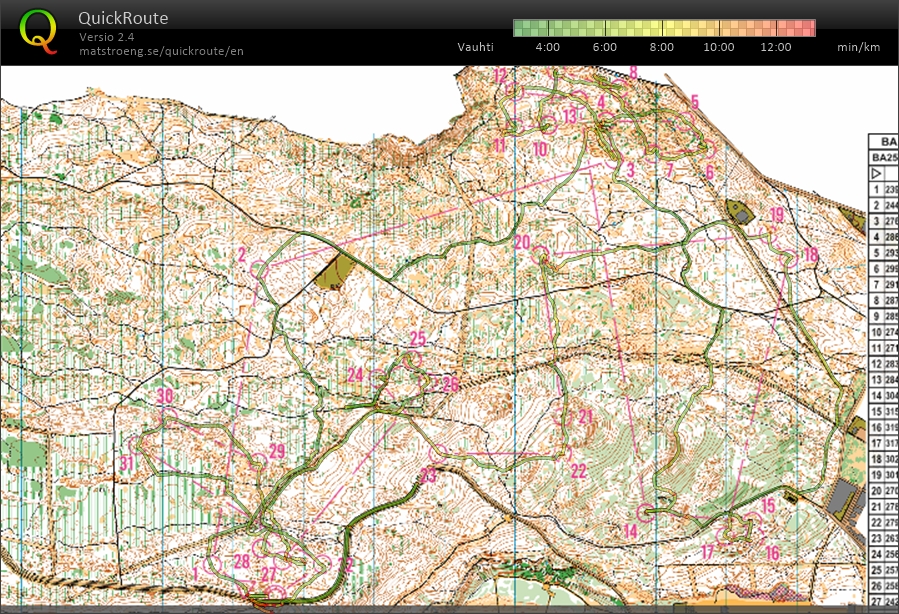Click control number 18 on the map
The width and height of the screenshot is (899, 614).
click(x=810, y=254)
